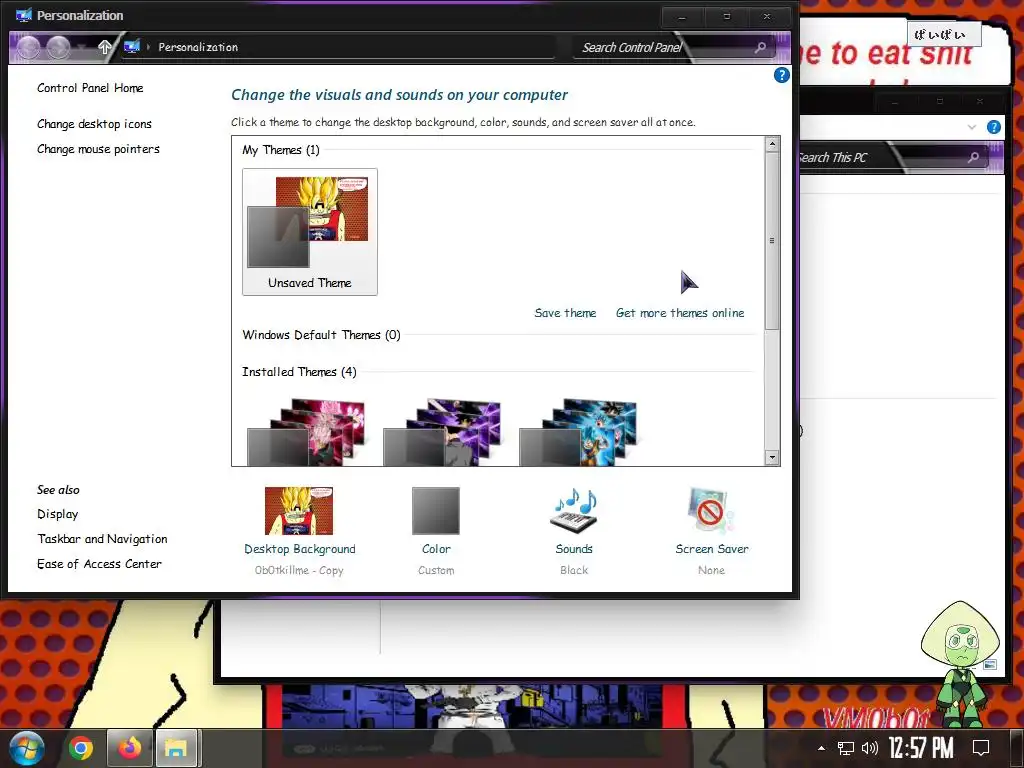The height and width of the screenshot is (768, 1024).
Task: Click the themes list scroll down arrow
Action: click(772, 458)
